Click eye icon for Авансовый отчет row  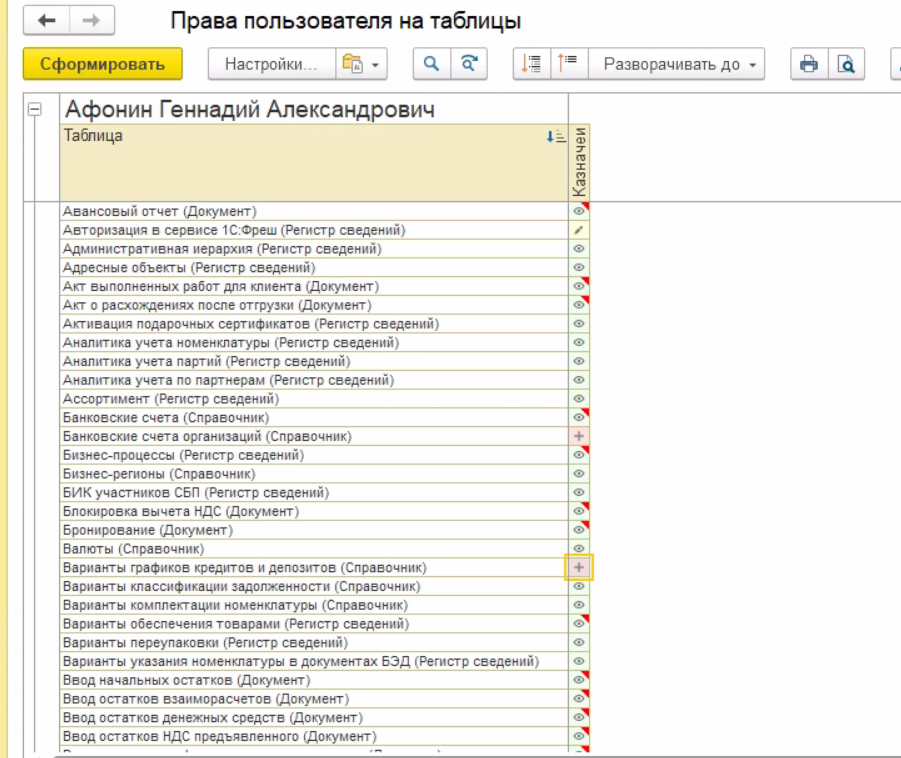[579, 212]
